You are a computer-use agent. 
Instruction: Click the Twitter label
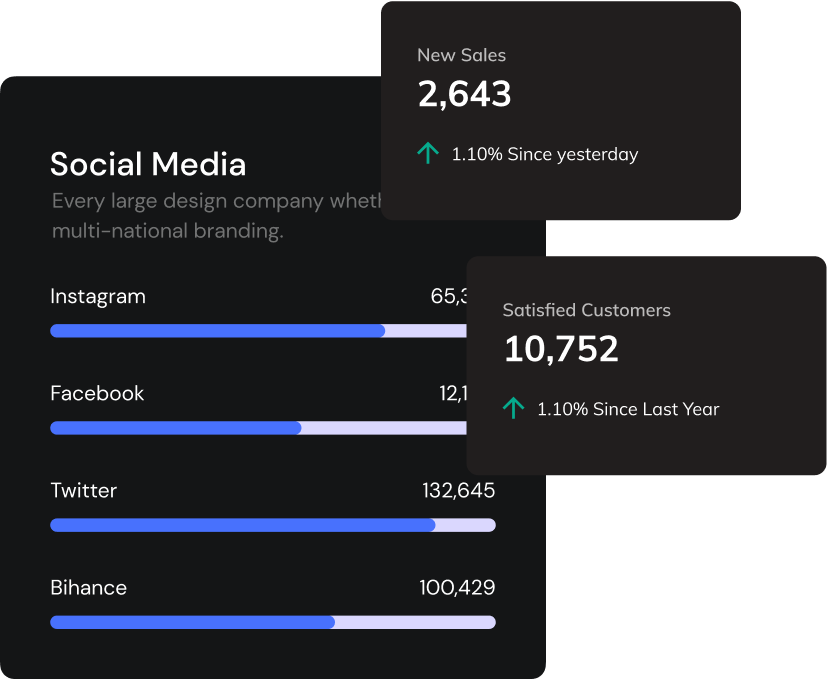pos(84,490)
